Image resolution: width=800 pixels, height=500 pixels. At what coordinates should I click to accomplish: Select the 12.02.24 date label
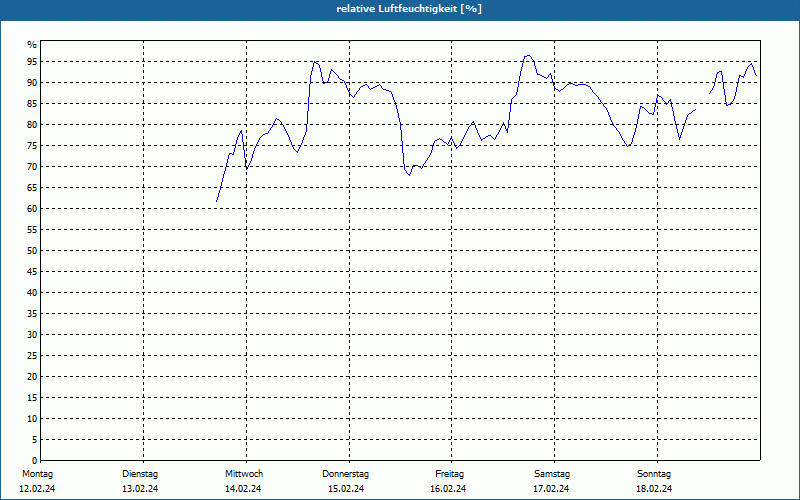pos(37,489)
